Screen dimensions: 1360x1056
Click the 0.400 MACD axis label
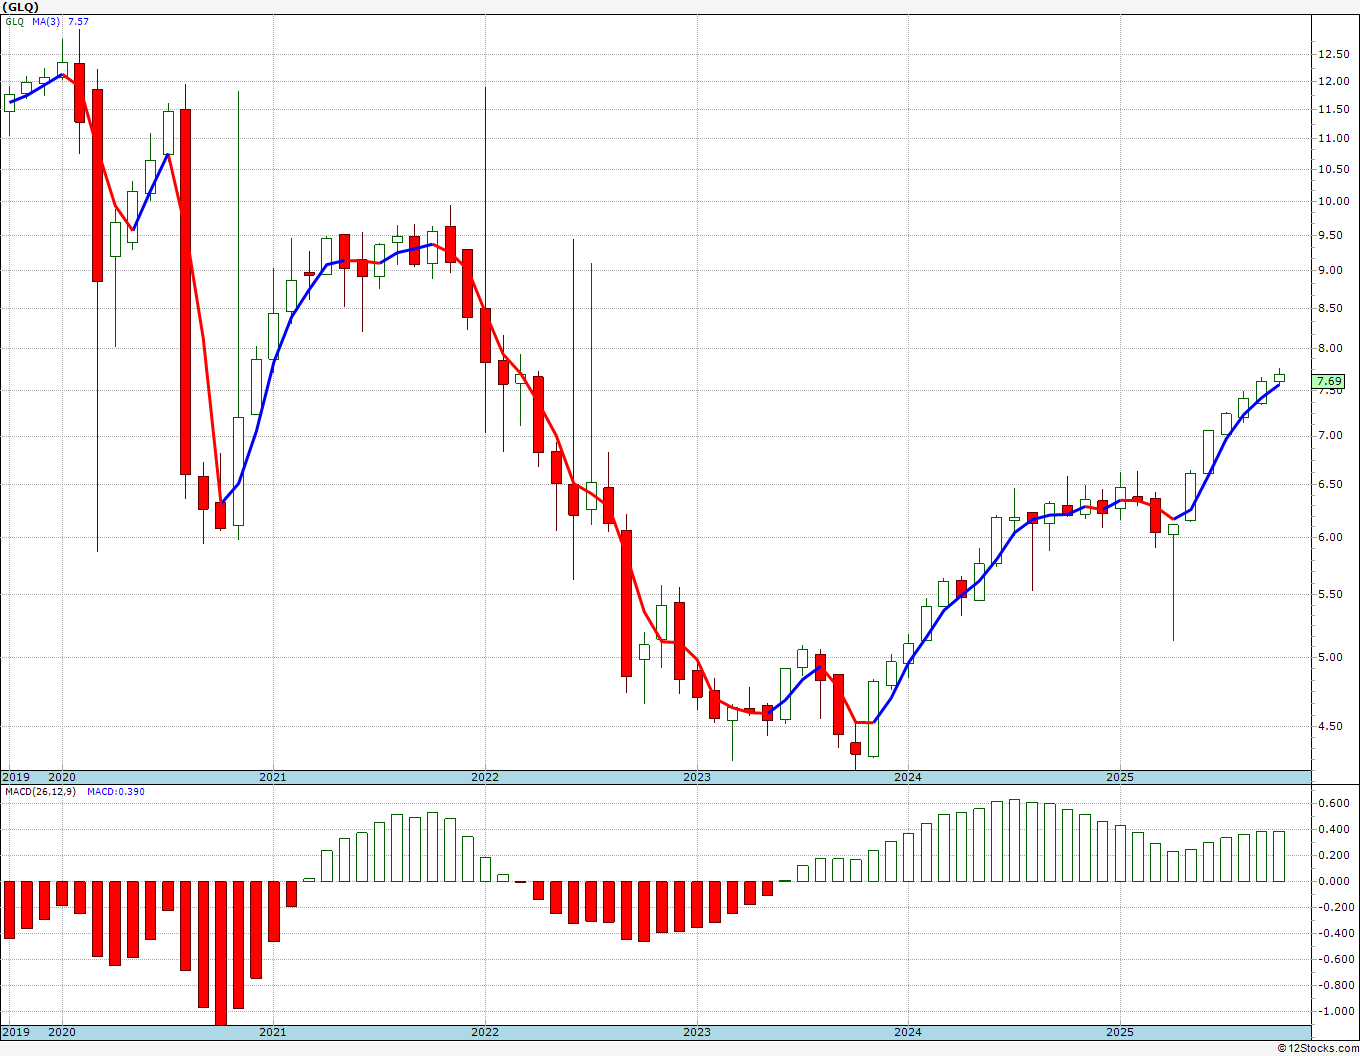(1333, 829)
